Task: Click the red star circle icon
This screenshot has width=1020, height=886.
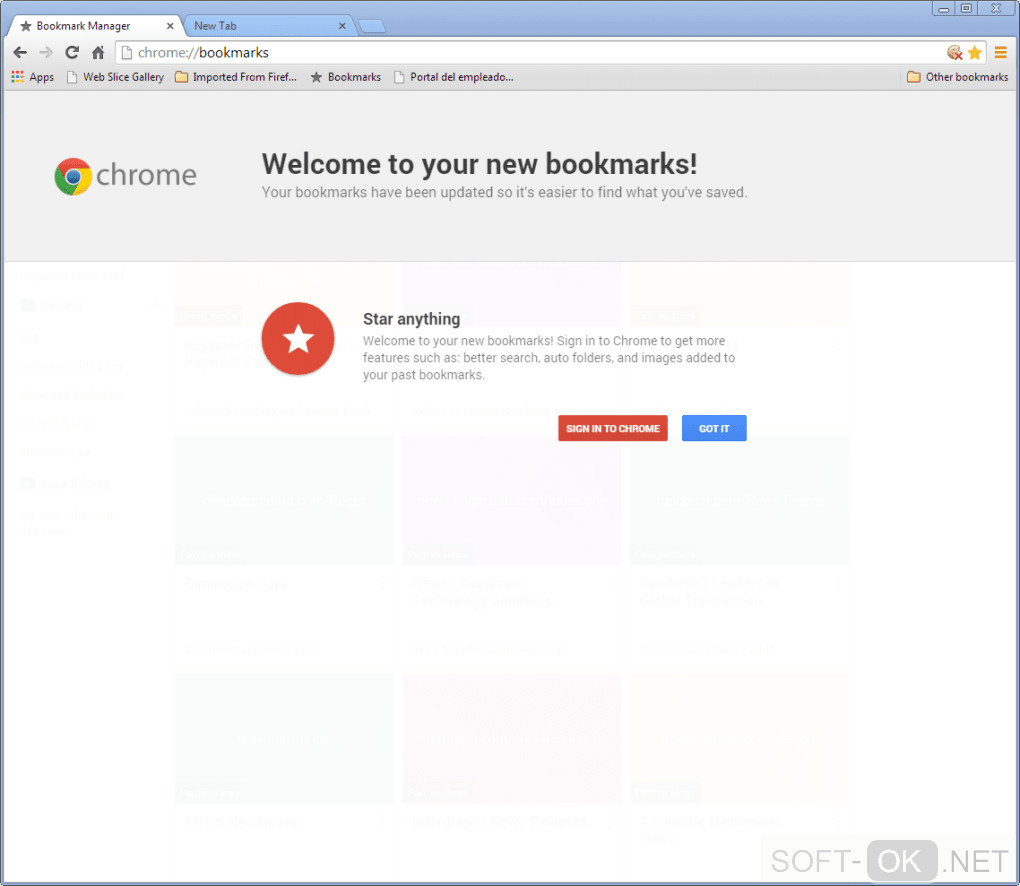Action: pos(298,338)
